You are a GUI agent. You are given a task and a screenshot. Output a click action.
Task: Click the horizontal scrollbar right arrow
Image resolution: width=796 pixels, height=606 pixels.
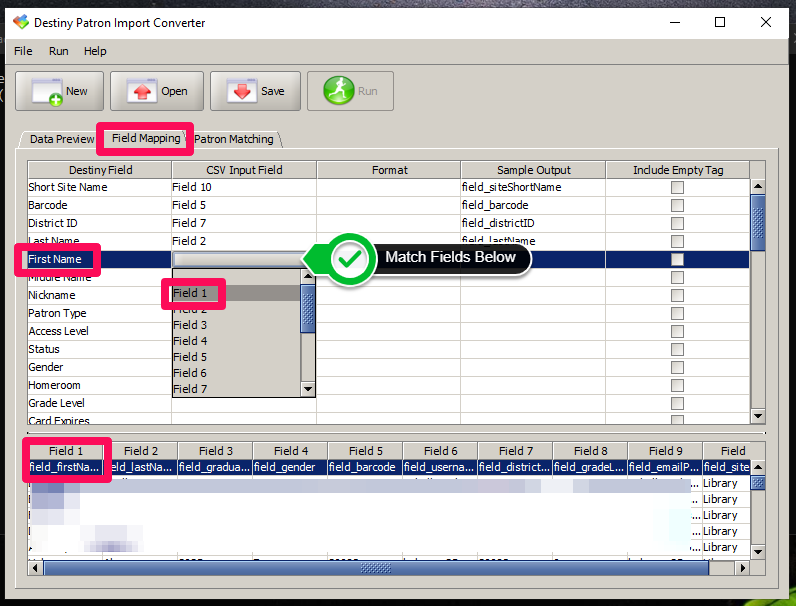pyautogui.click(x=743, y=568)
